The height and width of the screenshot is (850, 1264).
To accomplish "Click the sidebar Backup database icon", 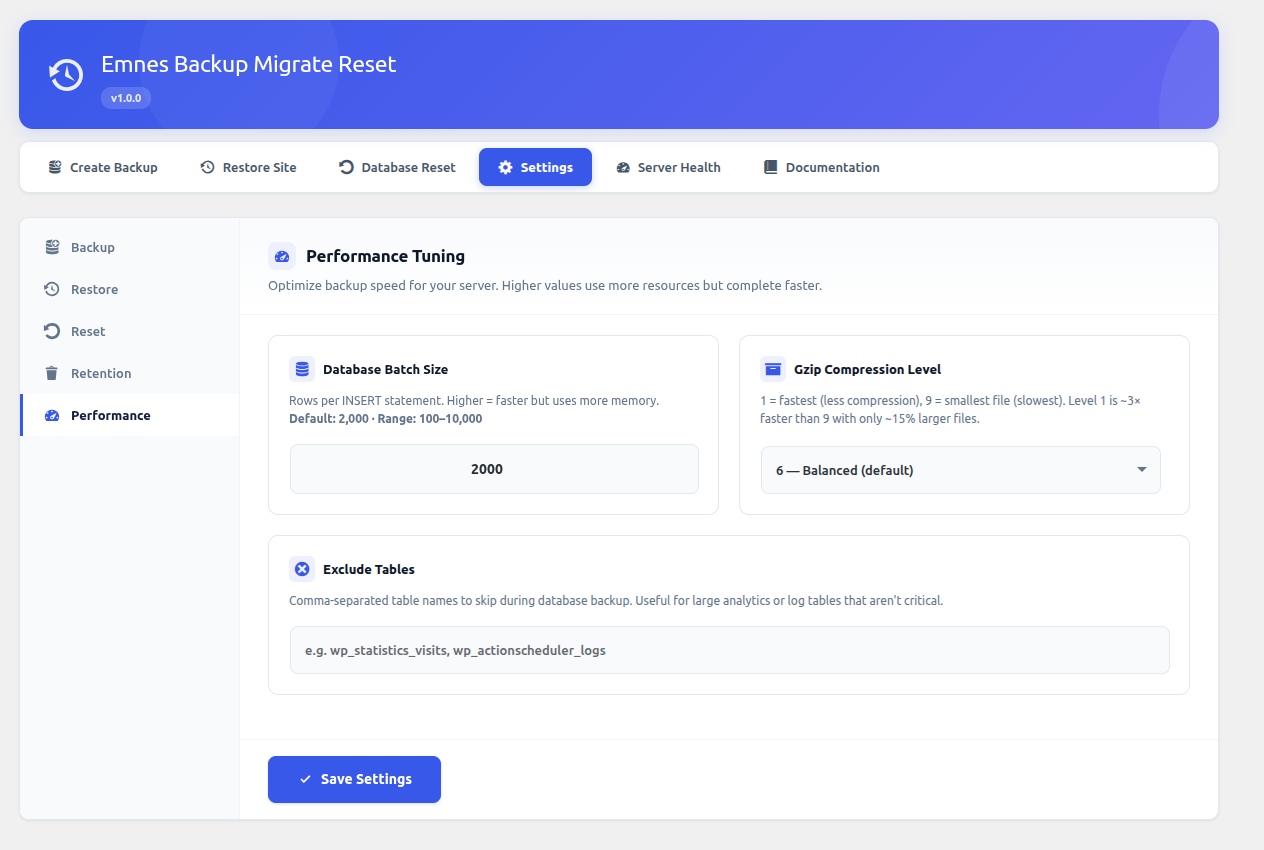I will [52, 247].
